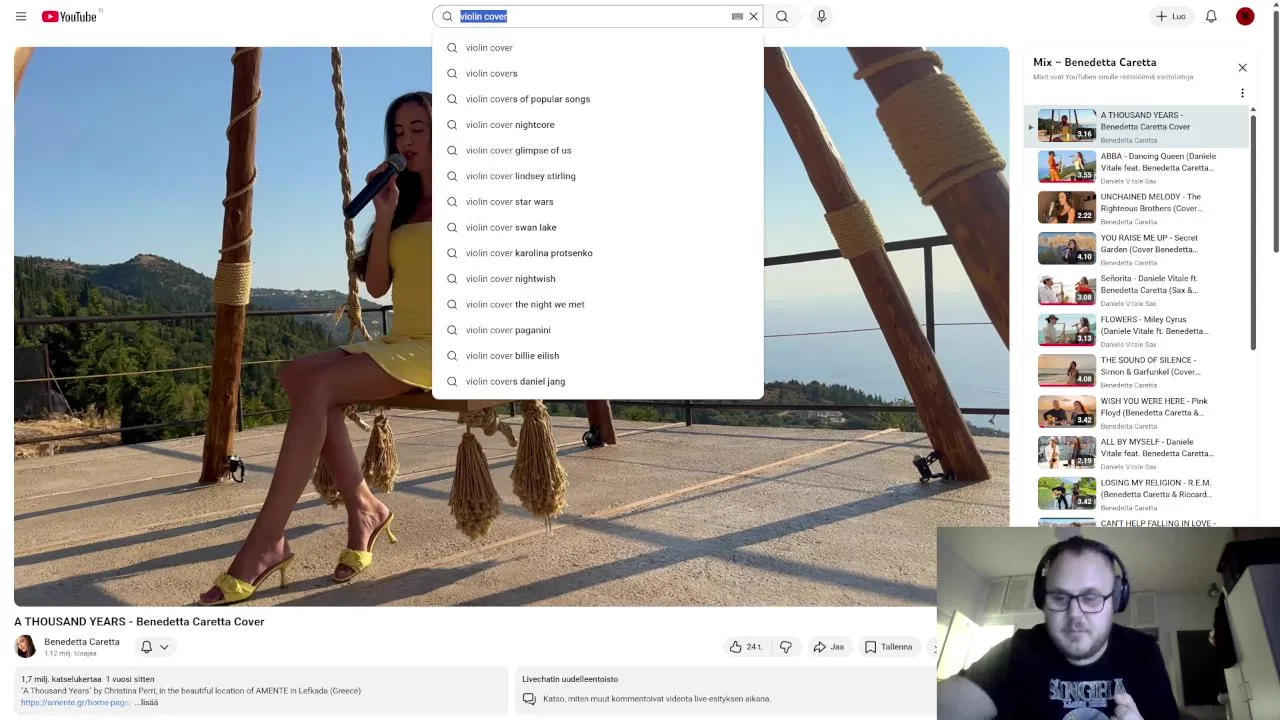Pick the "violin cover swan lake" suggestion
The height and width of the screenshot is (720, 1280).
tap(598, 227)
